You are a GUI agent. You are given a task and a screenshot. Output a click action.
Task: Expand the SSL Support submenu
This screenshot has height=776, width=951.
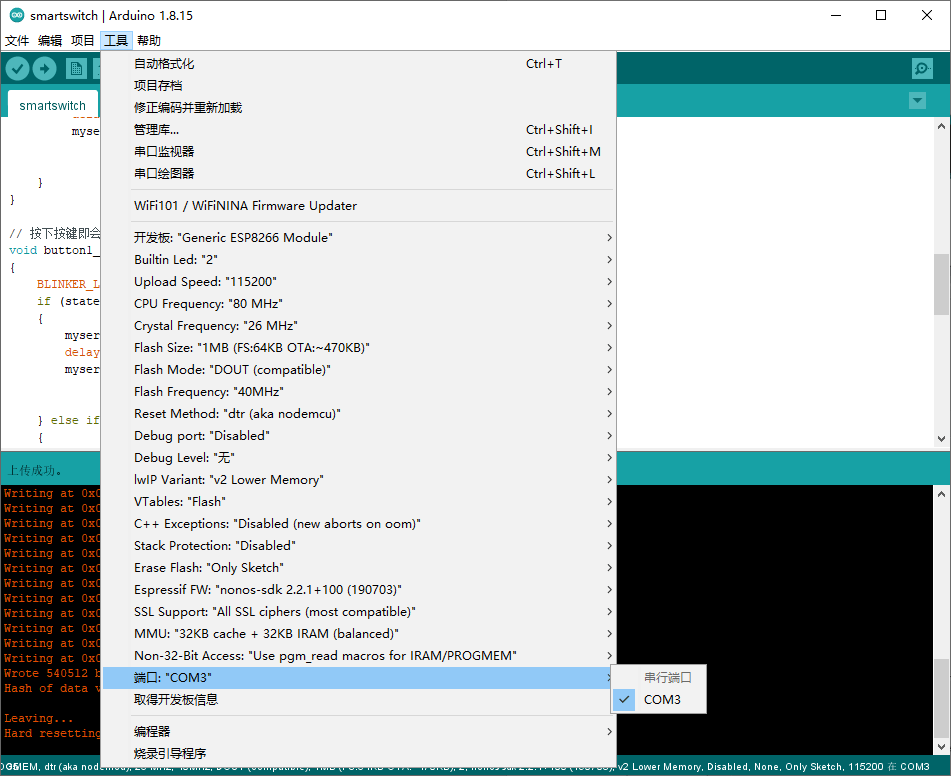358,612
